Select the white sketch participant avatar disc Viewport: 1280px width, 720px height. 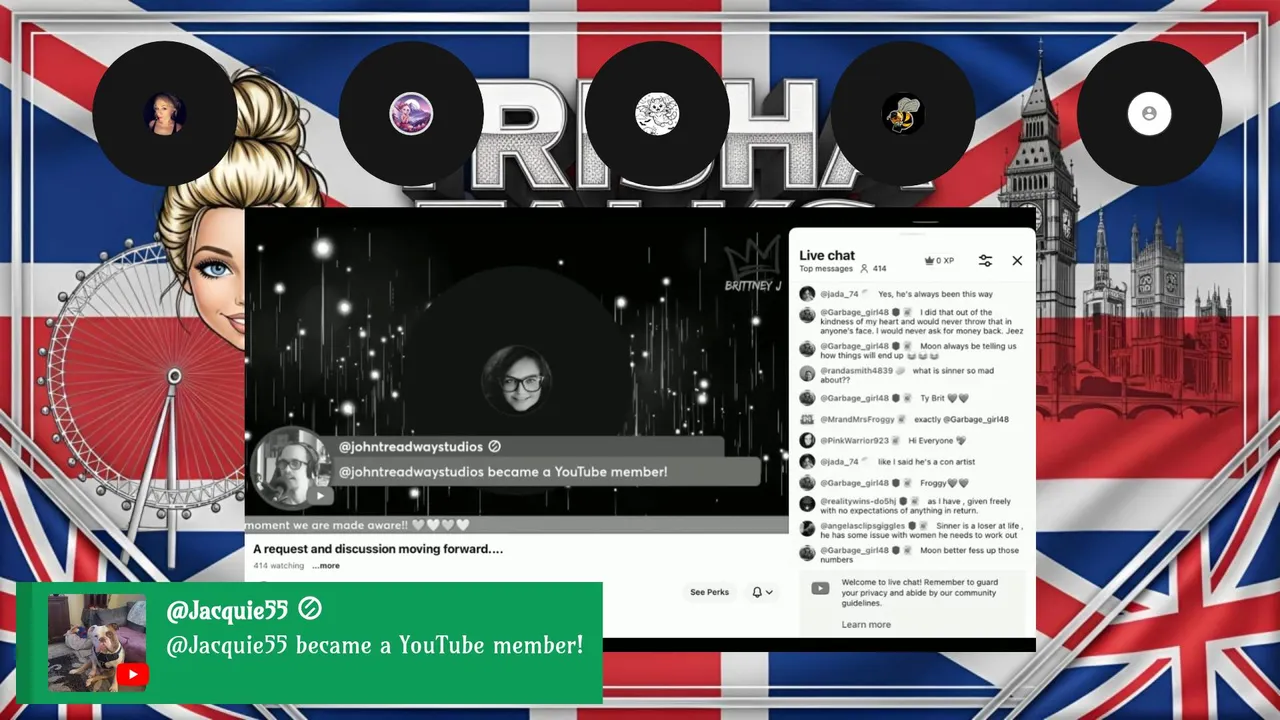[x=657, y=113]
